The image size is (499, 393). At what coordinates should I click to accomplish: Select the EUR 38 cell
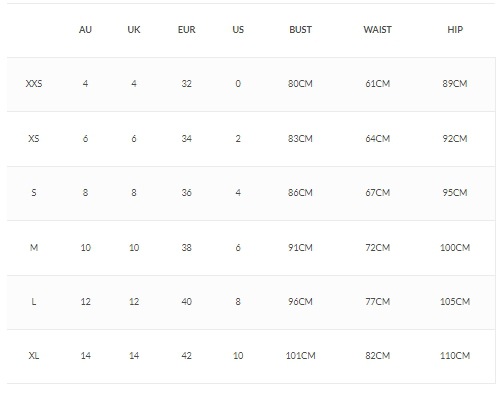coord(186,248)
